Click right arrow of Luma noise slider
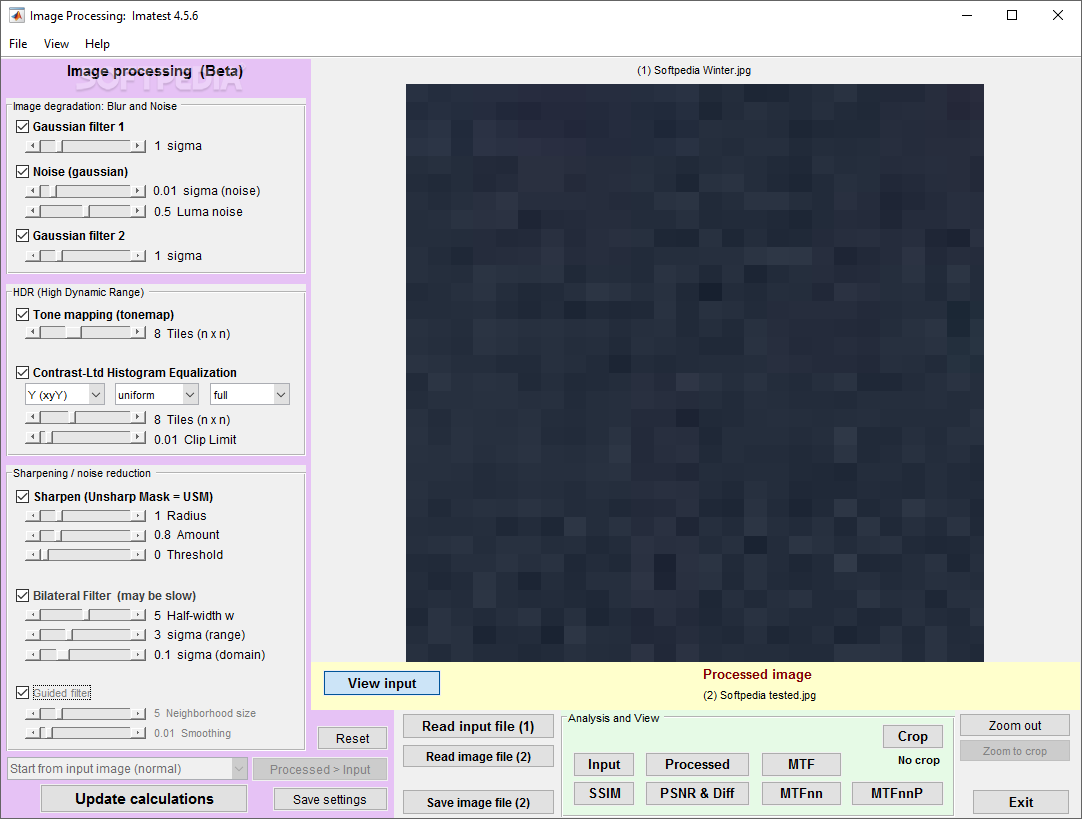This screenshot has height=819, width=1082. [139, 211]
